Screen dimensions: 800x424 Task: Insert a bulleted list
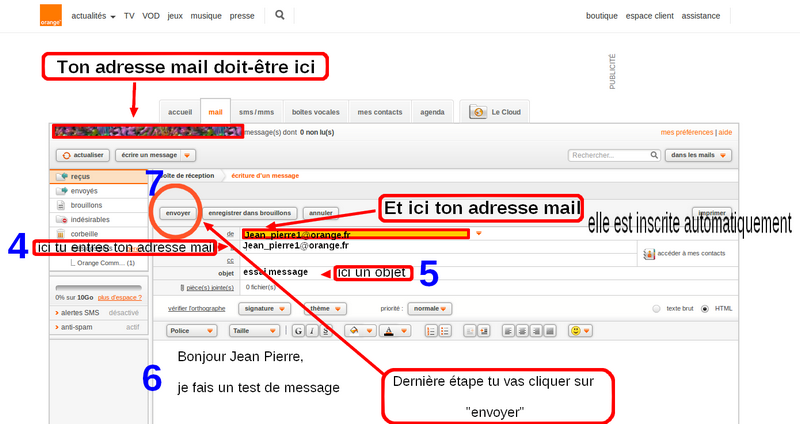click(x=444, y=331)
